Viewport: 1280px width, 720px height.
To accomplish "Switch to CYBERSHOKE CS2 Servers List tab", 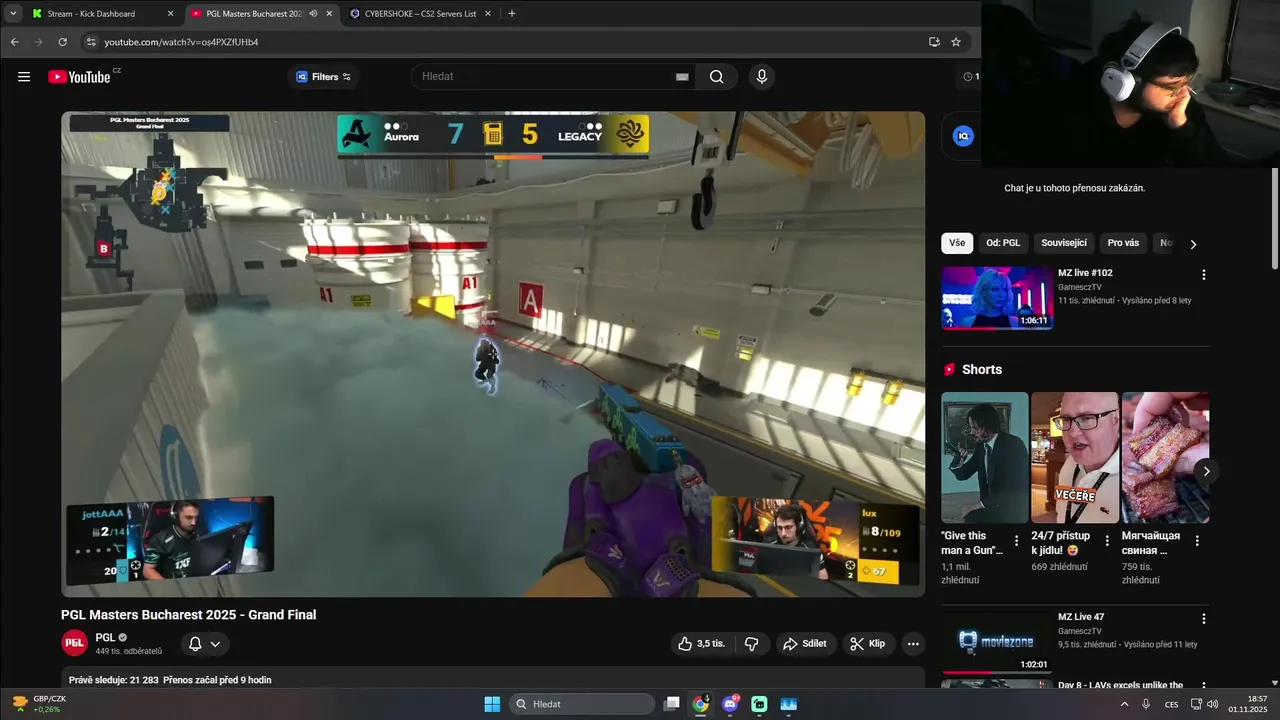I will 420,14.
